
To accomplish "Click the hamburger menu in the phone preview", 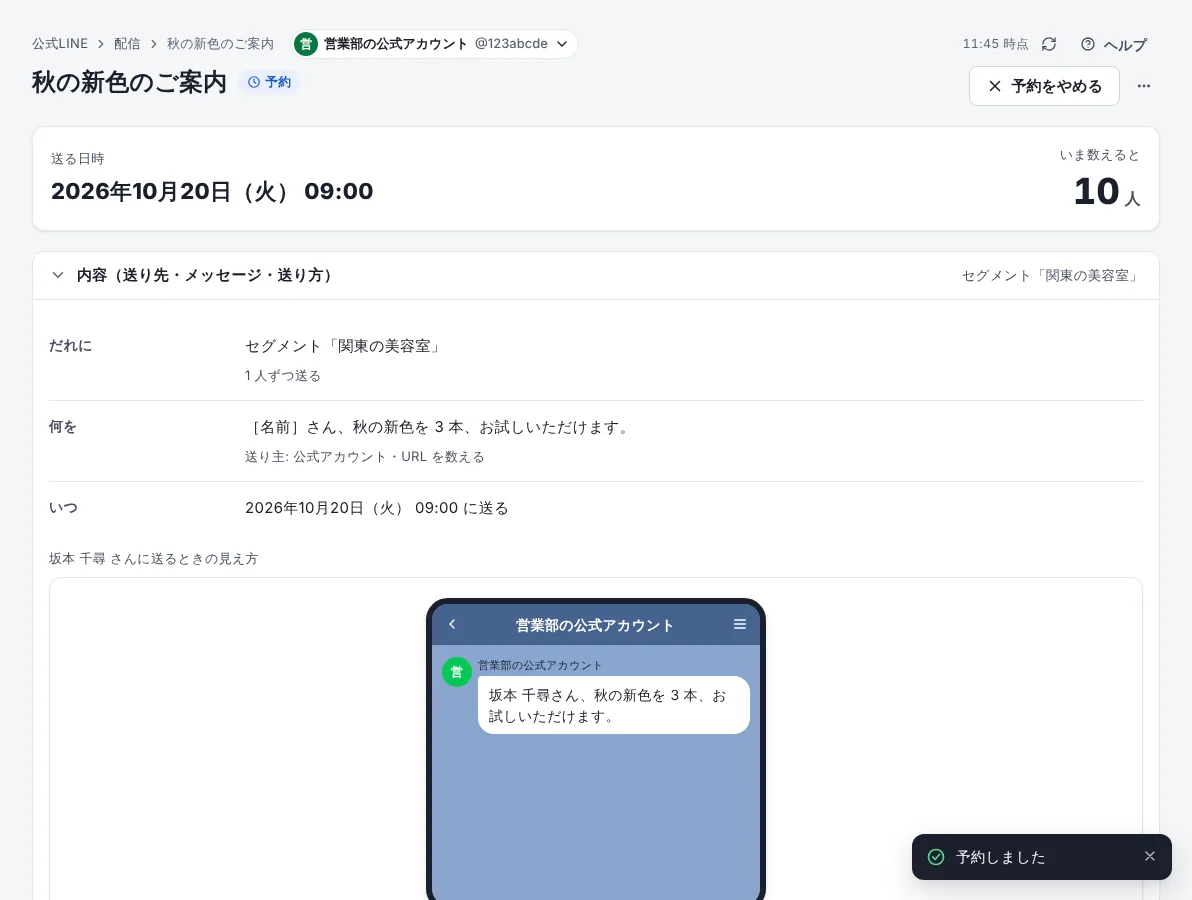I will coord(740,624).
